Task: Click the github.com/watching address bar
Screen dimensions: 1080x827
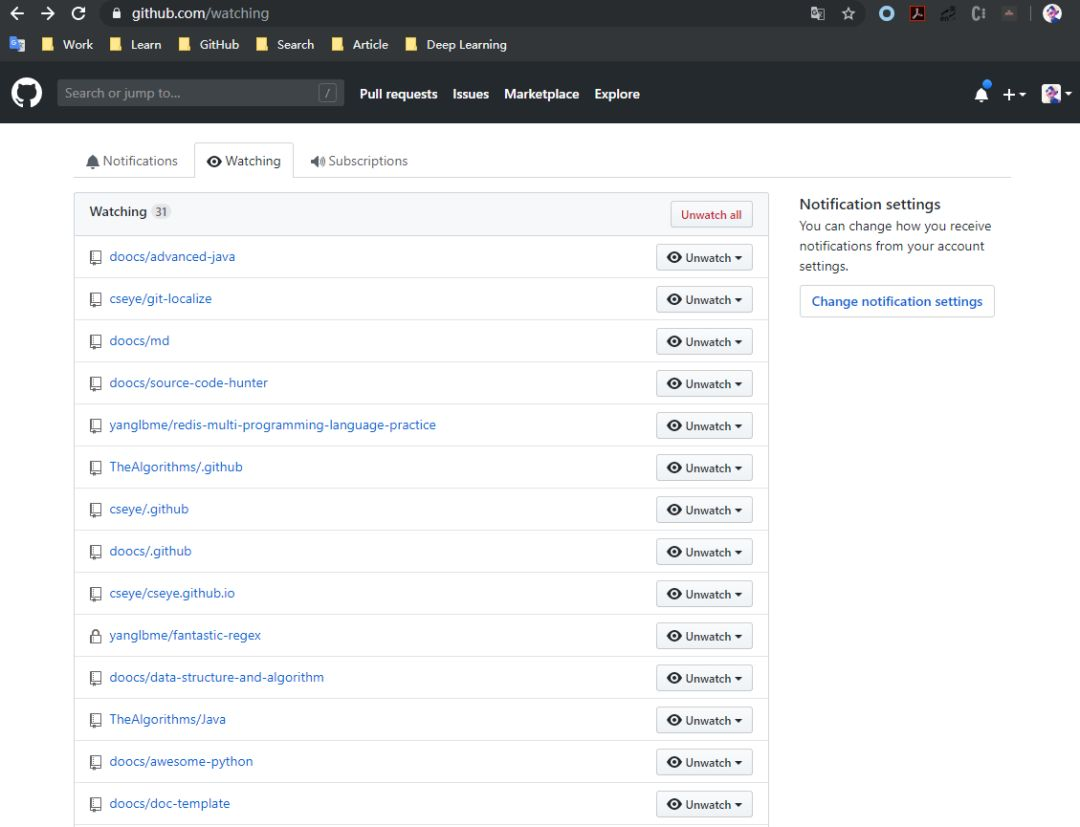Action: 455,13
